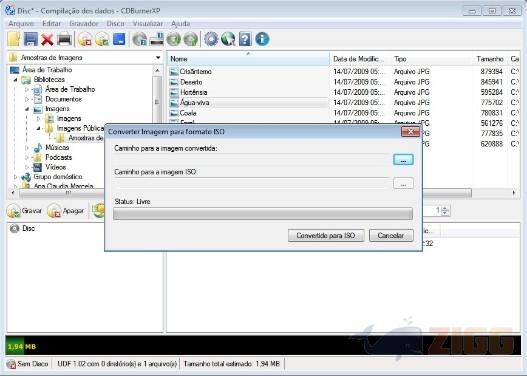Image resolution: width=527 pixels, height=376 pixels.
Task: Sort file list by Tipo column header
Action: coord(432,59)
